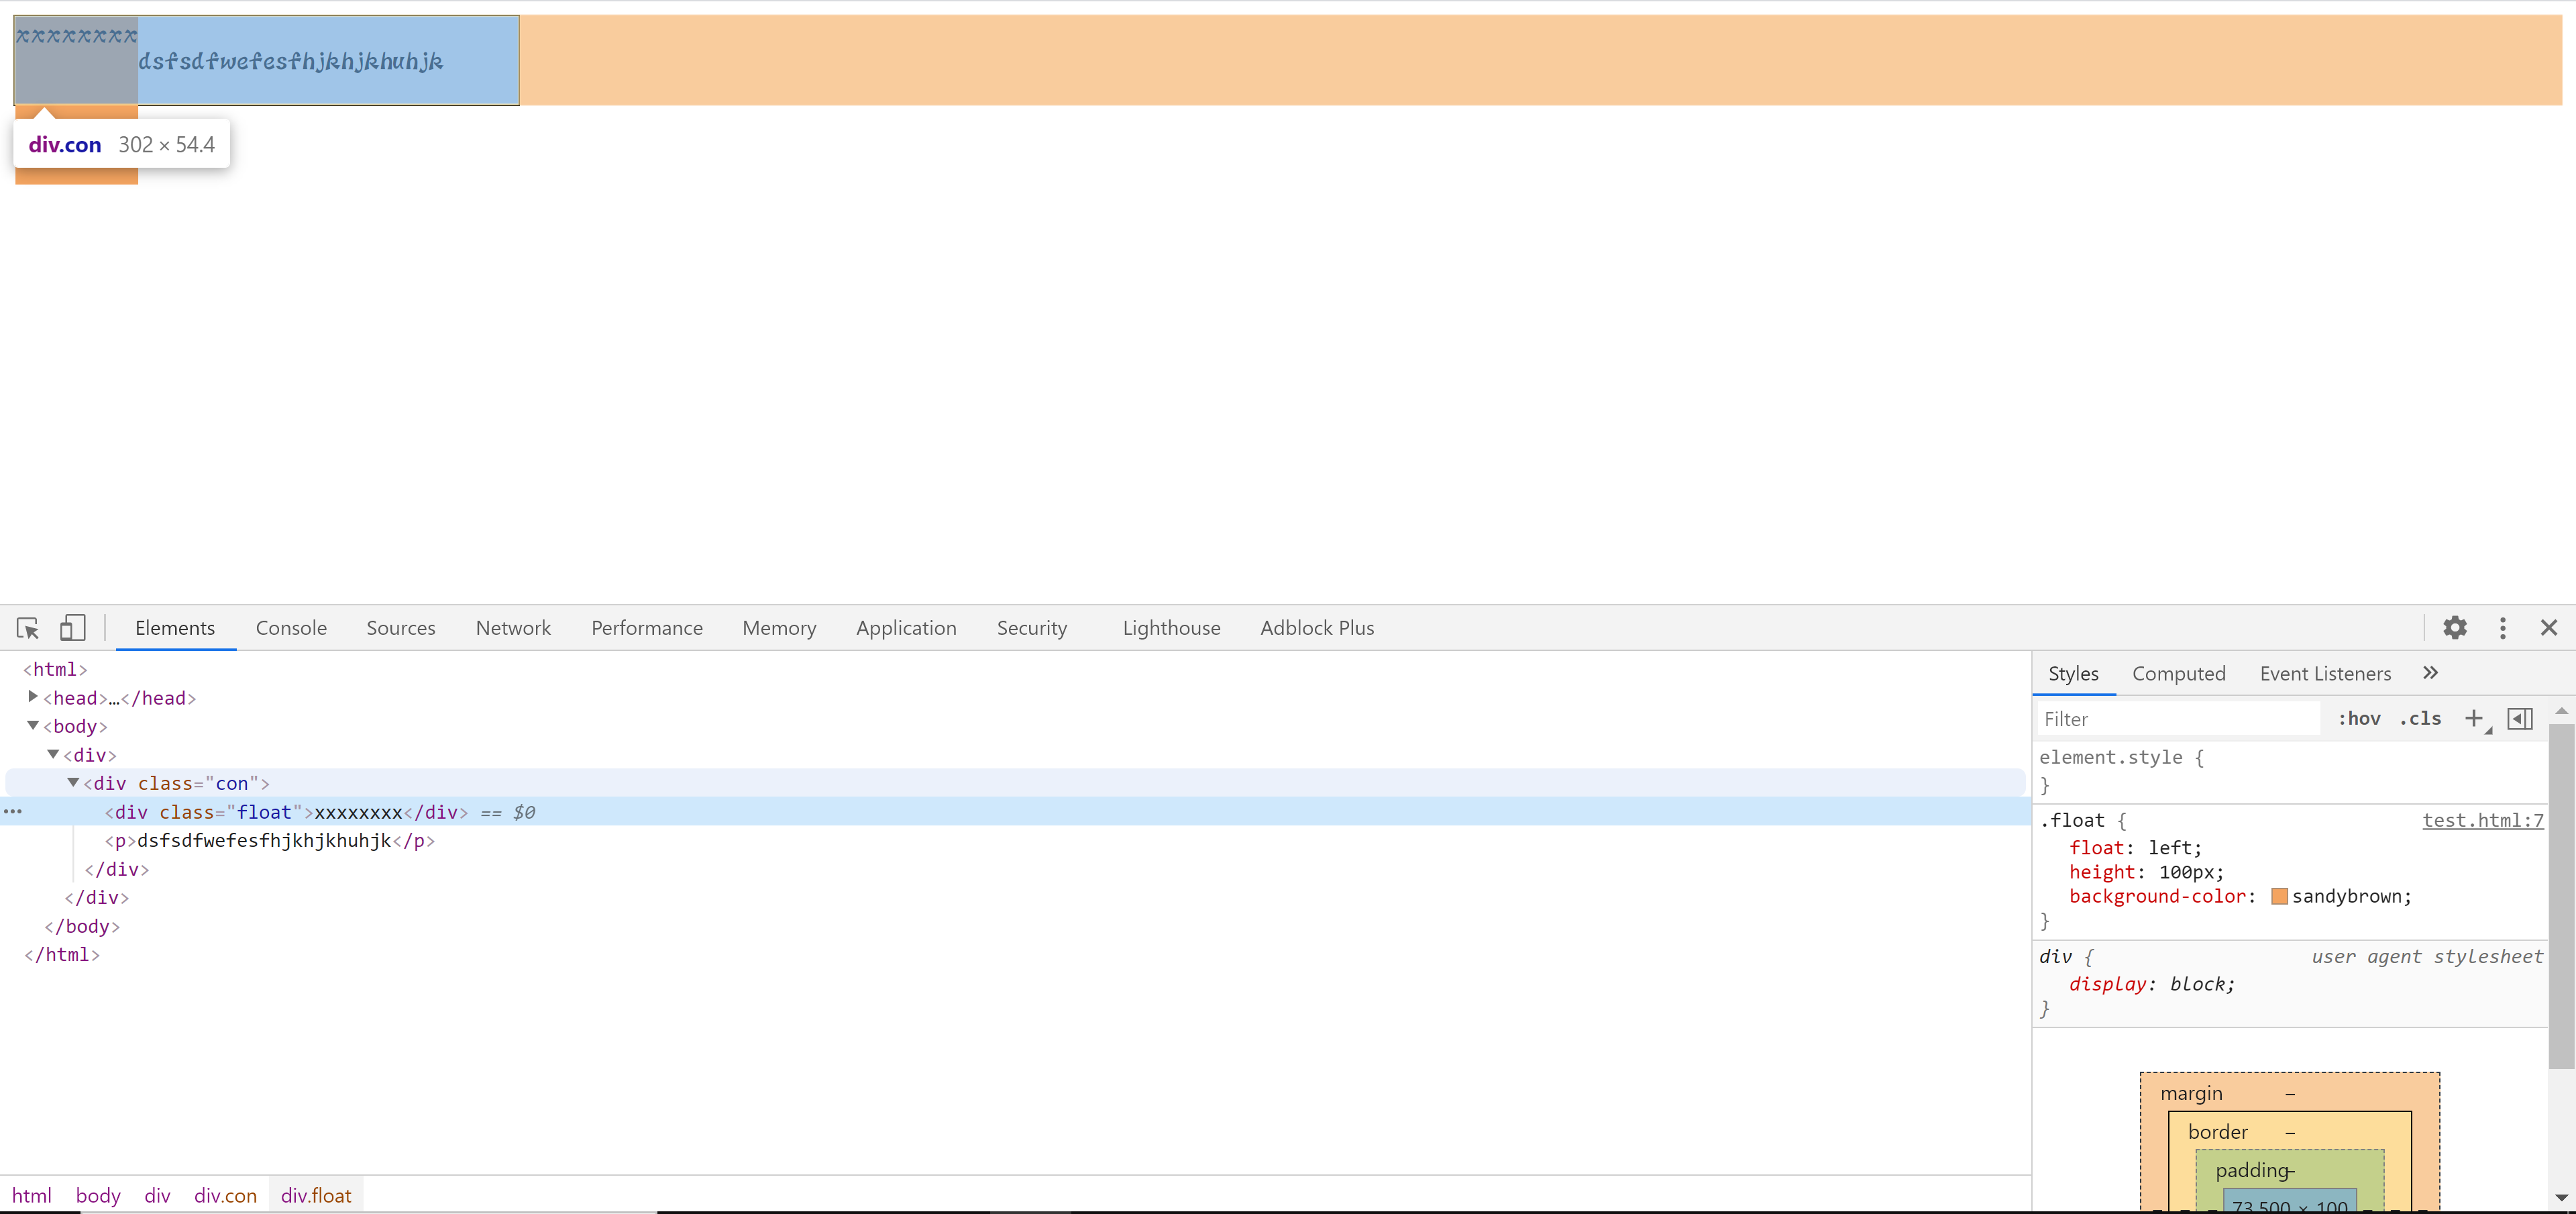2576x1214 pixels.
Task: Collapse the div class con node
Action: [x=73, y=783]
